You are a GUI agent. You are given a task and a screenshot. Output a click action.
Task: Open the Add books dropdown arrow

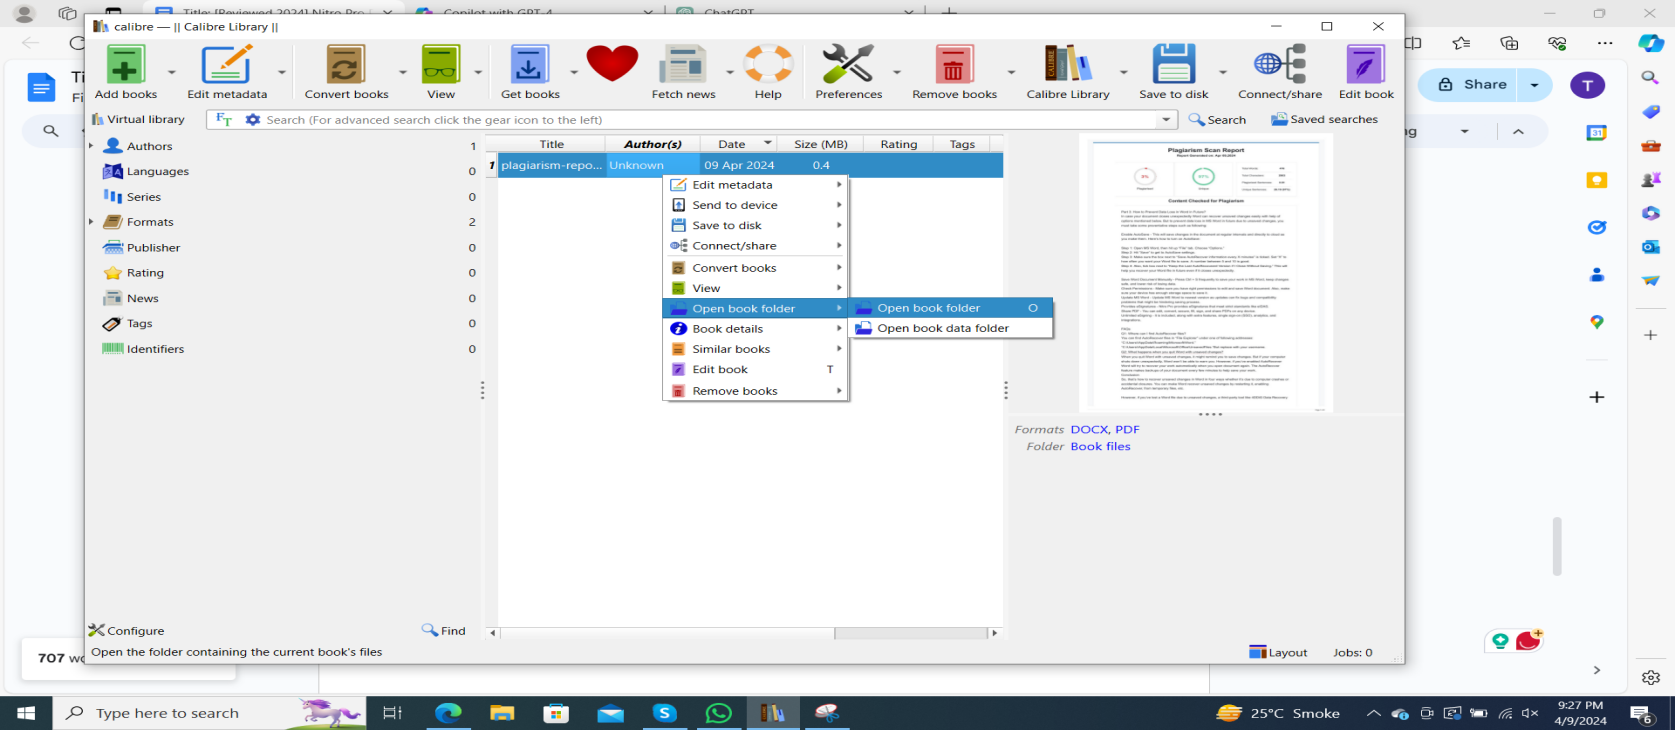coord(171,72)
